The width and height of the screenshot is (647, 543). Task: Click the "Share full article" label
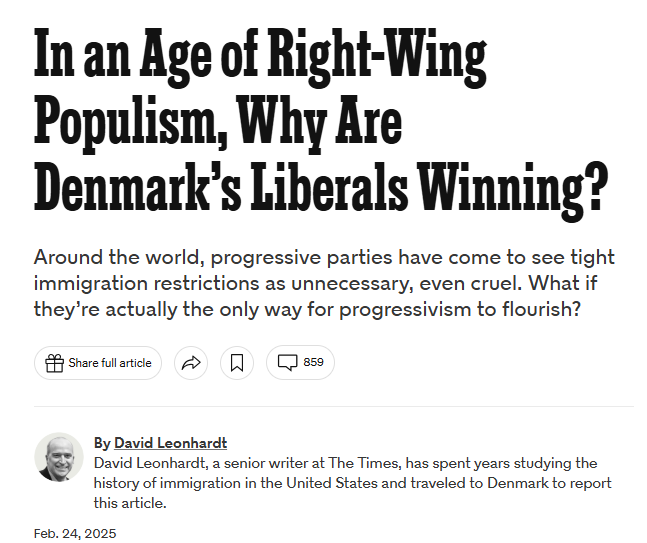(110, 362)
